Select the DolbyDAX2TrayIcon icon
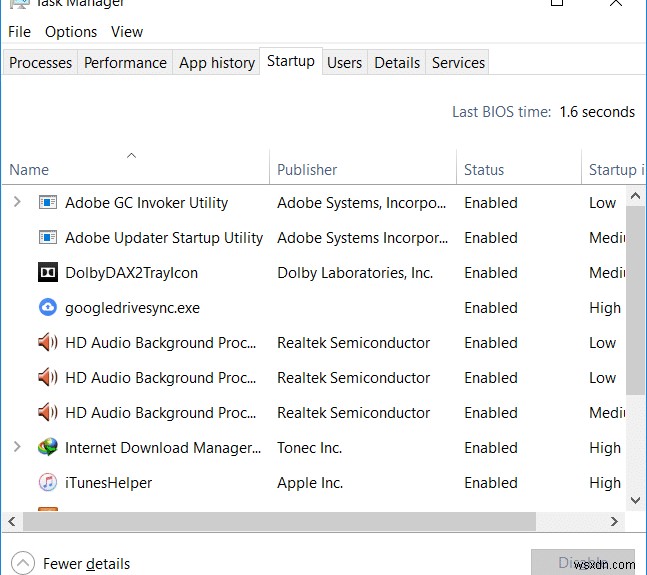 pos(47,273)
